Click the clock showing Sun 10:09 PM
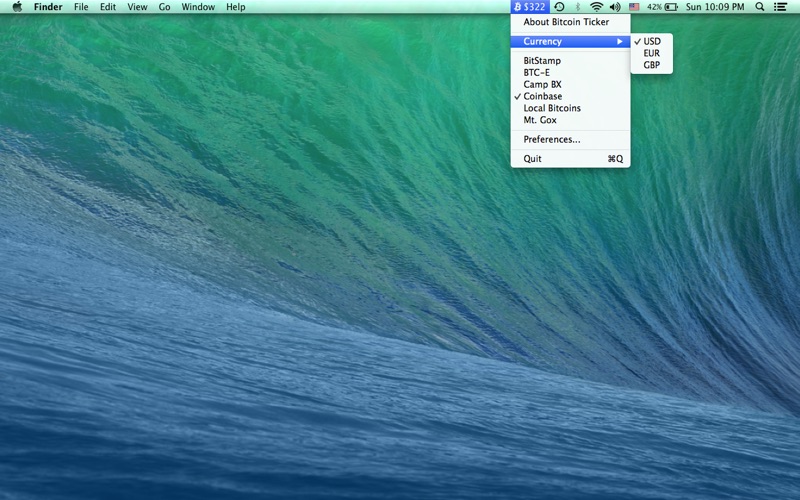Screen dimensions: 800x500 pos(714,7)
